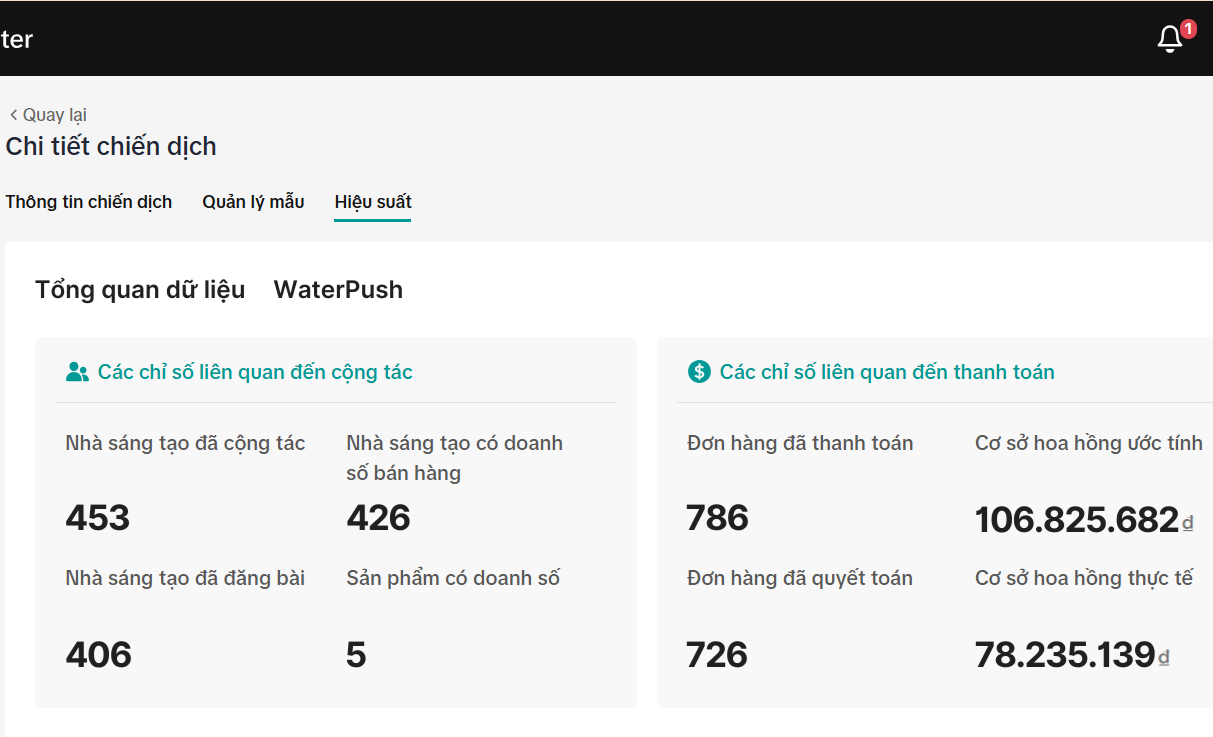1213x737 pixels.
Task: Select the Hiệu suất tab
Action: pos(373,202)
